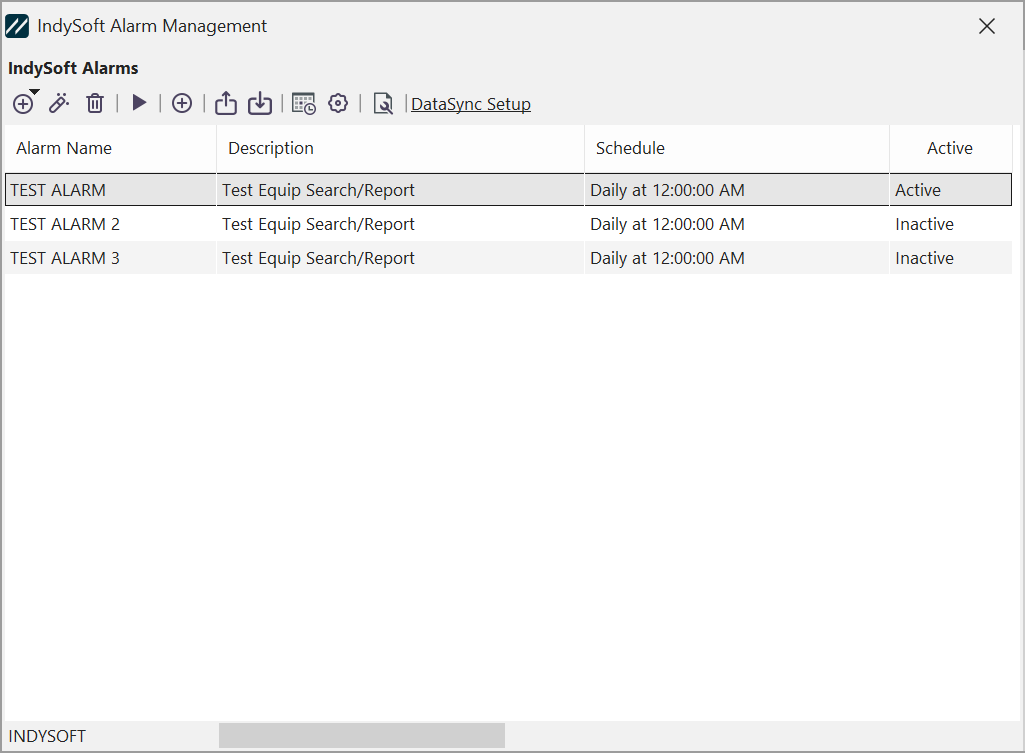
Task: Sort by Alarm Name column header
Action: [x=64, y=148]
